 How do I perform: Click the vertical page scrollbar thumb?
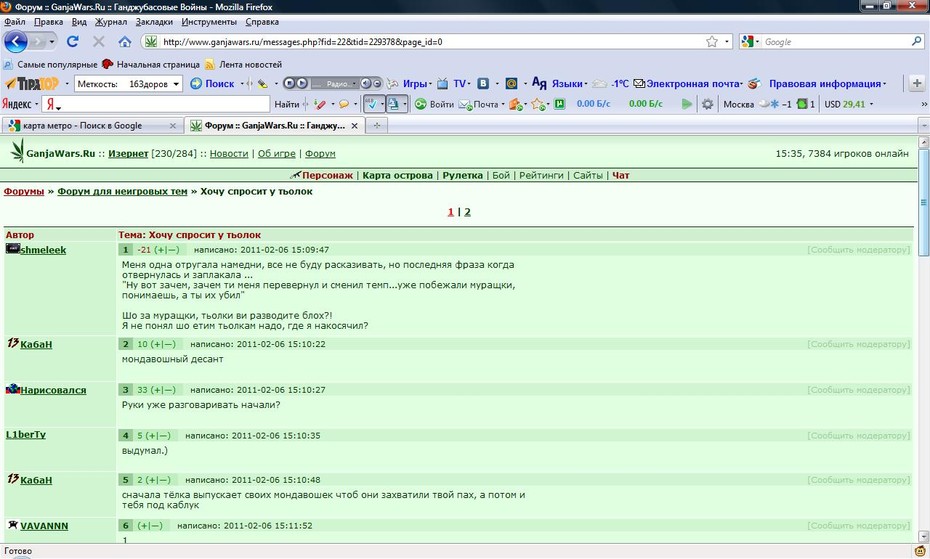click(923, 202)
